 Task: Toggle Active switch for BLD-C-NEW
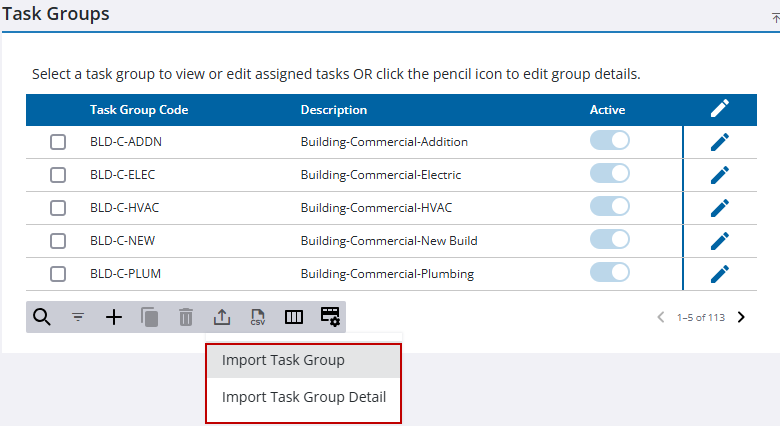pos(610,239)
